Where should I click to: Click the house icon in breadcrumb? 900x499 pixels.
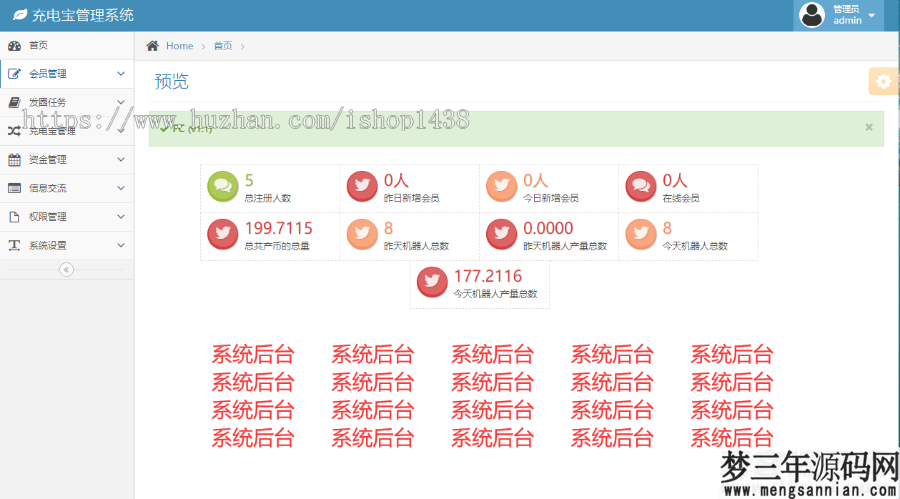tap(152, 46)
